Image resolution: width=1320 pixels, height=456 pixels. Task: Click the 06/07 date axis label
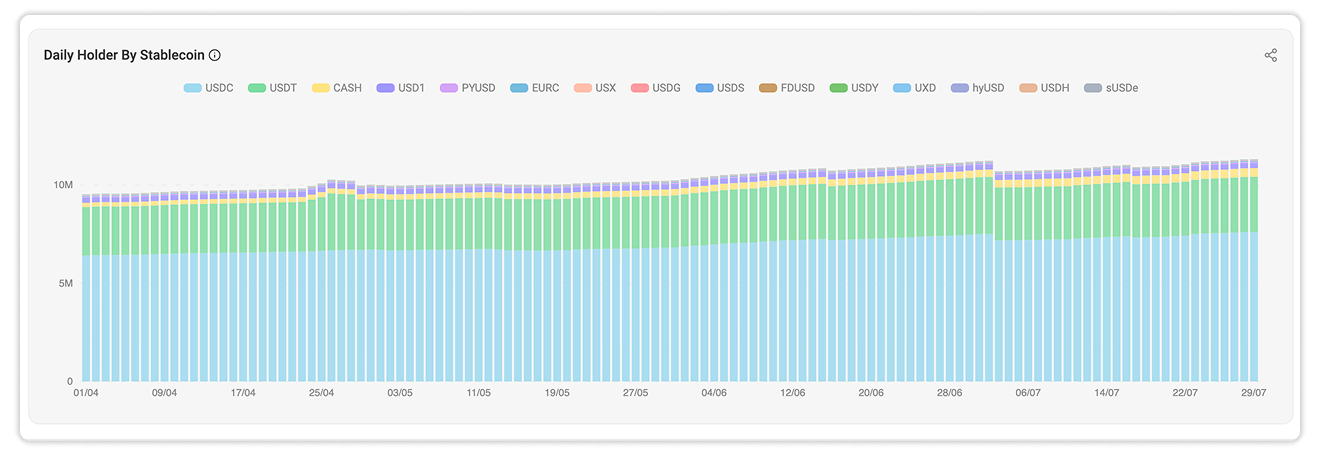click(1028, 393)
